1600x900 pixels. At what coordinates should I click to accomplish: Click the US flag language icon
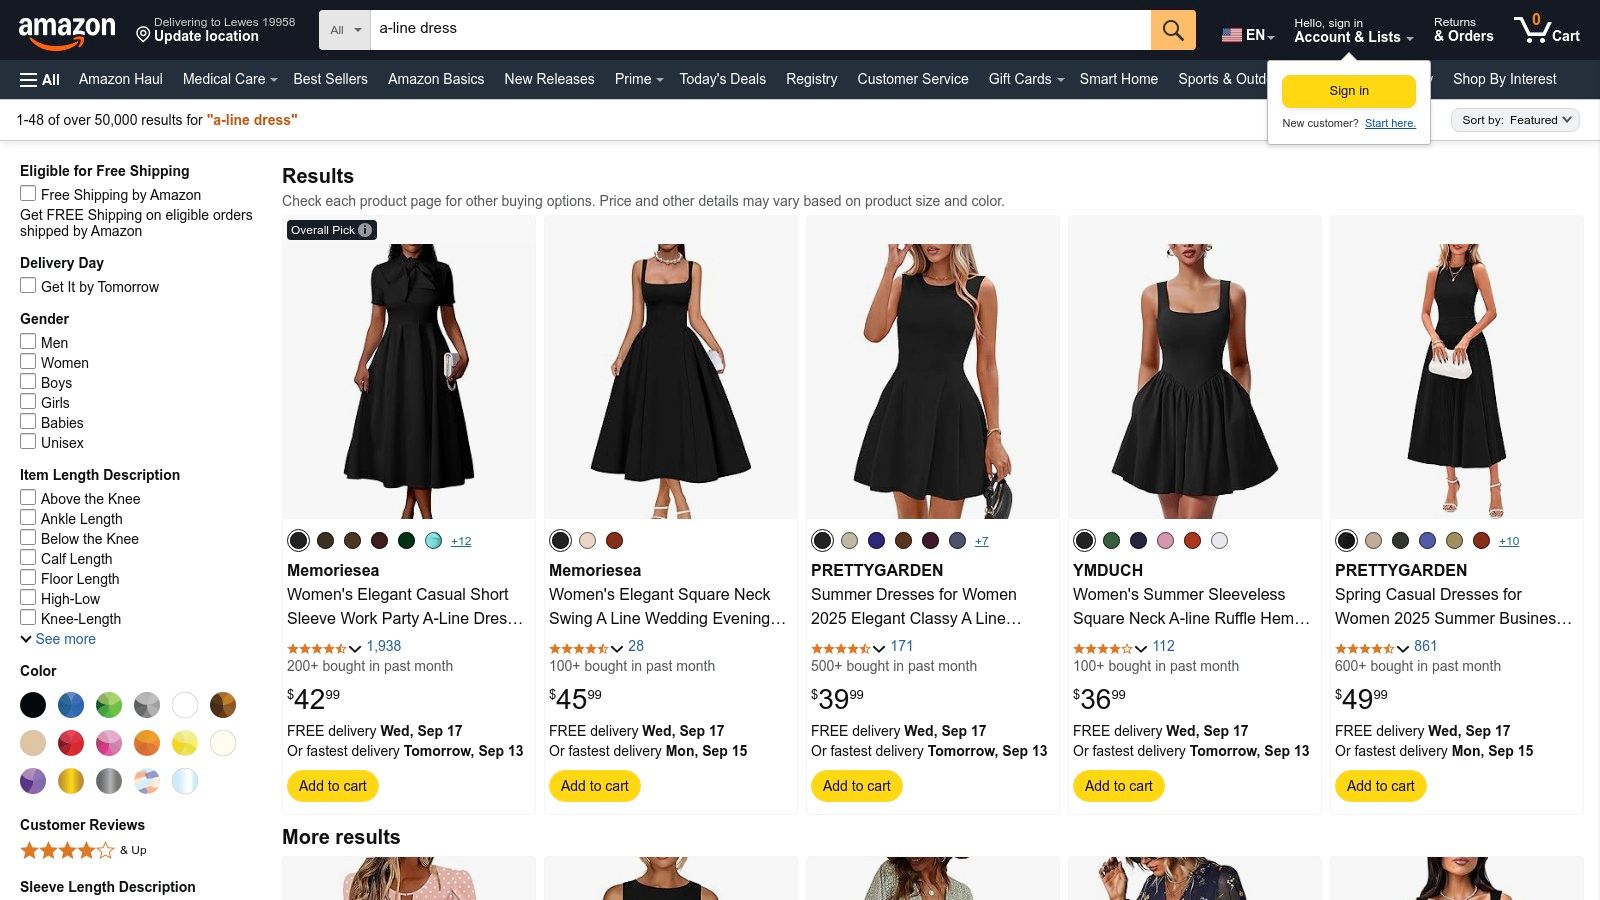pos(1232,35)
